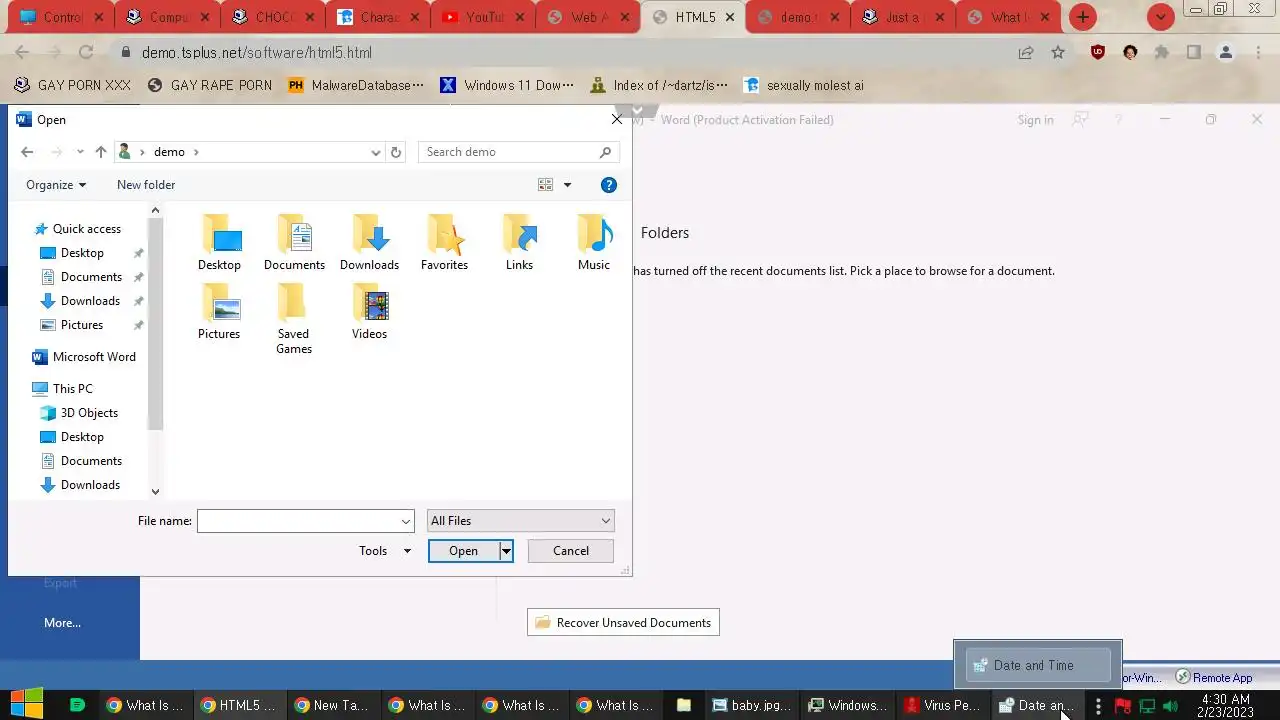Viewport: 1280px width, 720px height.
Task: Switch to the CHOCO browser tab
Action: (274, 17)
